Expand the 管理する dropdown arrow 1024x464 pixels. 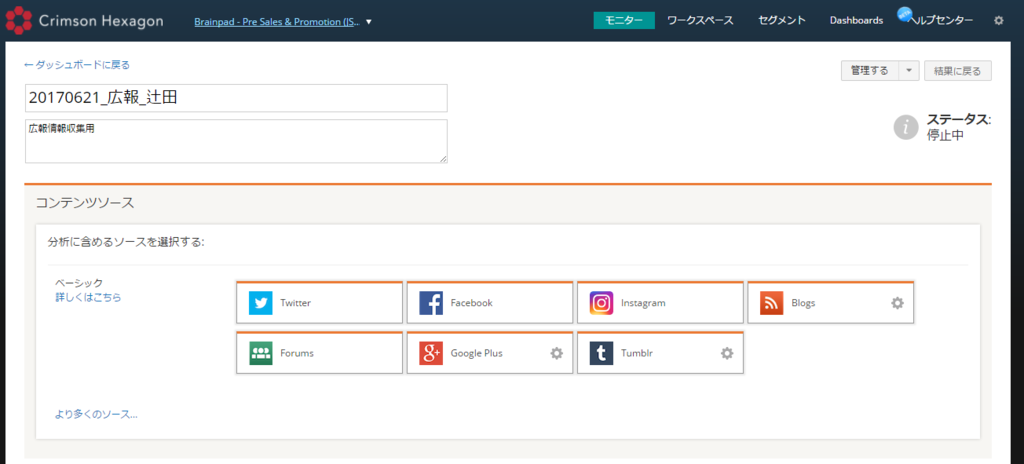[910, 71]
